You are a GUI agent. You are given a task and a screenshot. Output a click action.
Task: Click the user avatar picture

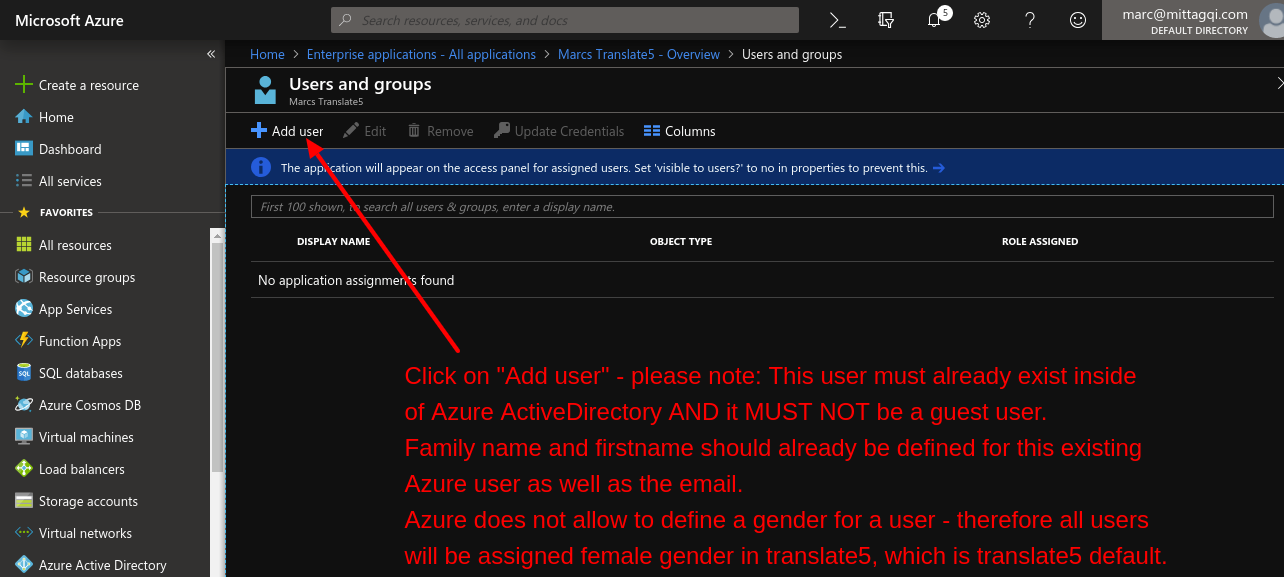point(1271,20)
